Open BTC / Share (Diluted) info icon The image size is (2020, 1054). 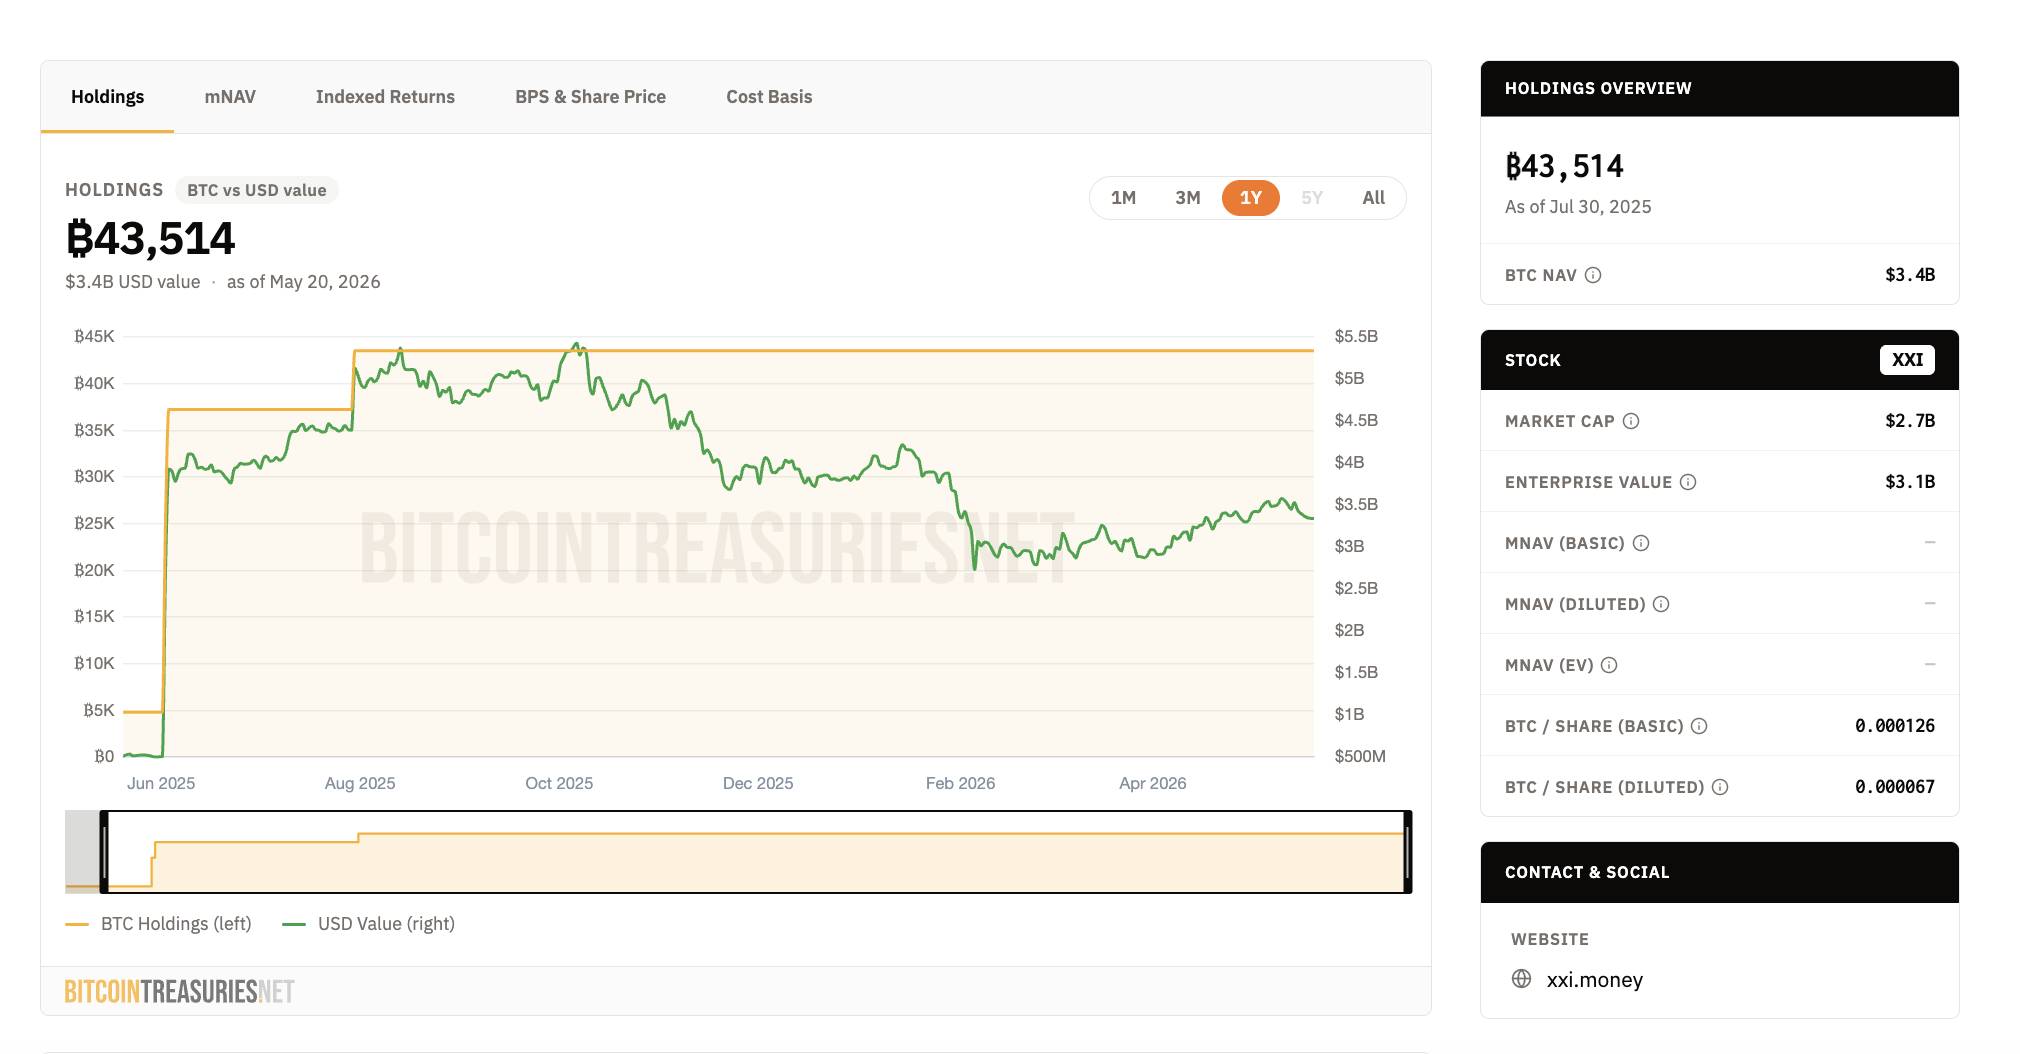(x=1720, y=787)
